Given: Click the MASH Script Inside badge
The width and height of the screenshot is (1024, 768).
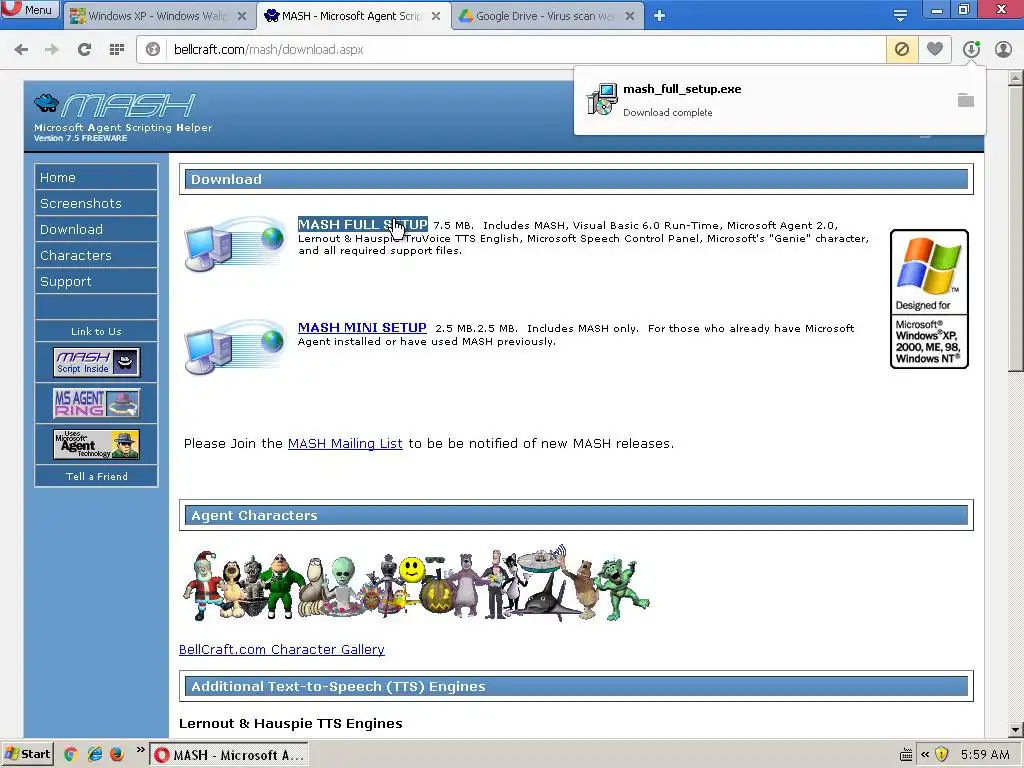Looking at the screenshot, I should pyautogui.click(x=97, y=362).
